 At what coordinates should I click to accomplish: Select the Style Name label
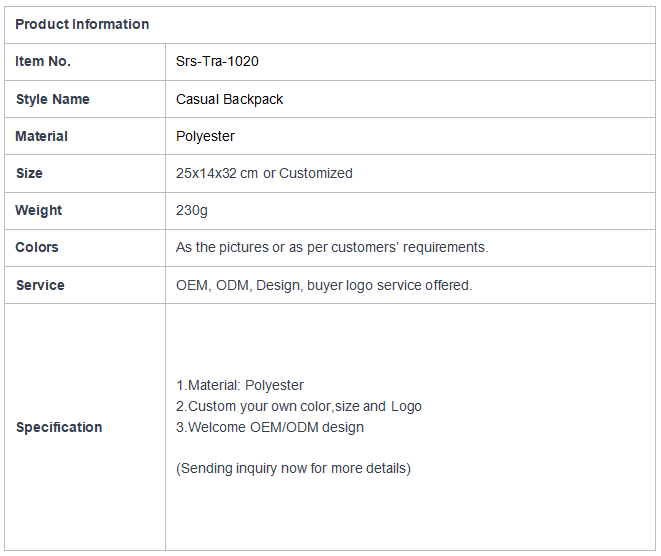pyautogui.click(x=53, y=99)
